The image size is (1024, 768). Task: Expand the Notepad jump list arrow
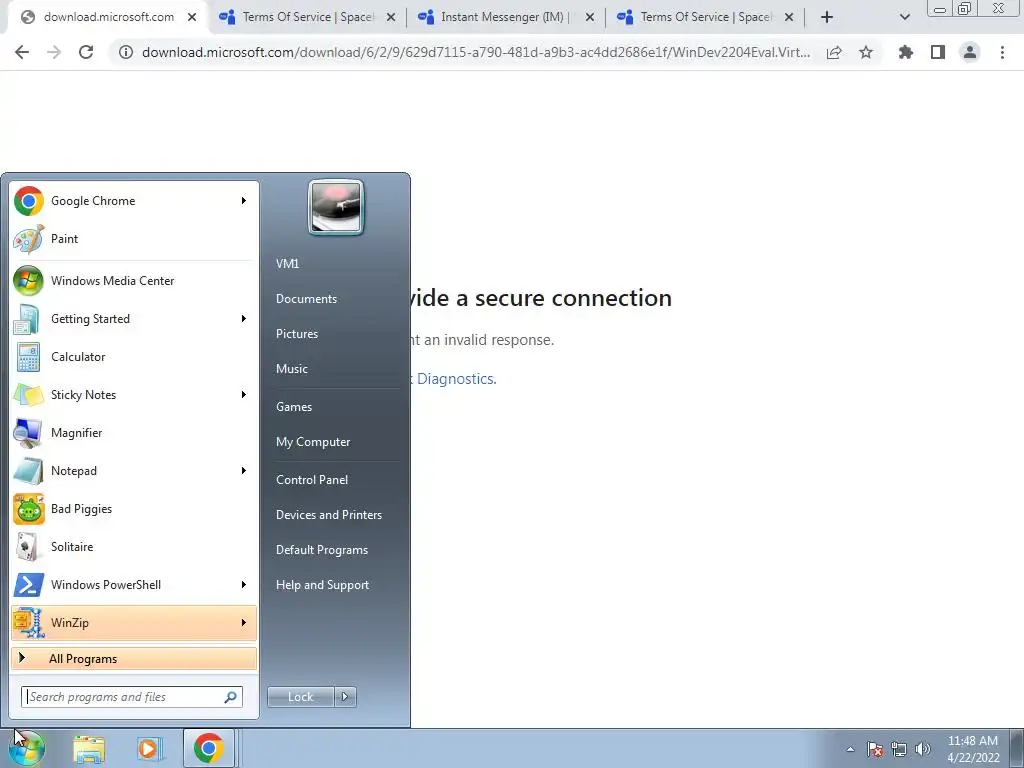pyautogui.click(x=244, y=471)
